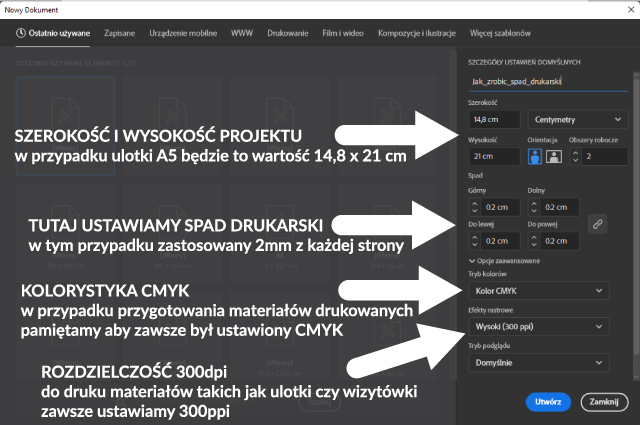Open Efekty rastrowe dropdown (300 ppi)
The height and width of the screenshot is (425, 640).
[537, 326]
